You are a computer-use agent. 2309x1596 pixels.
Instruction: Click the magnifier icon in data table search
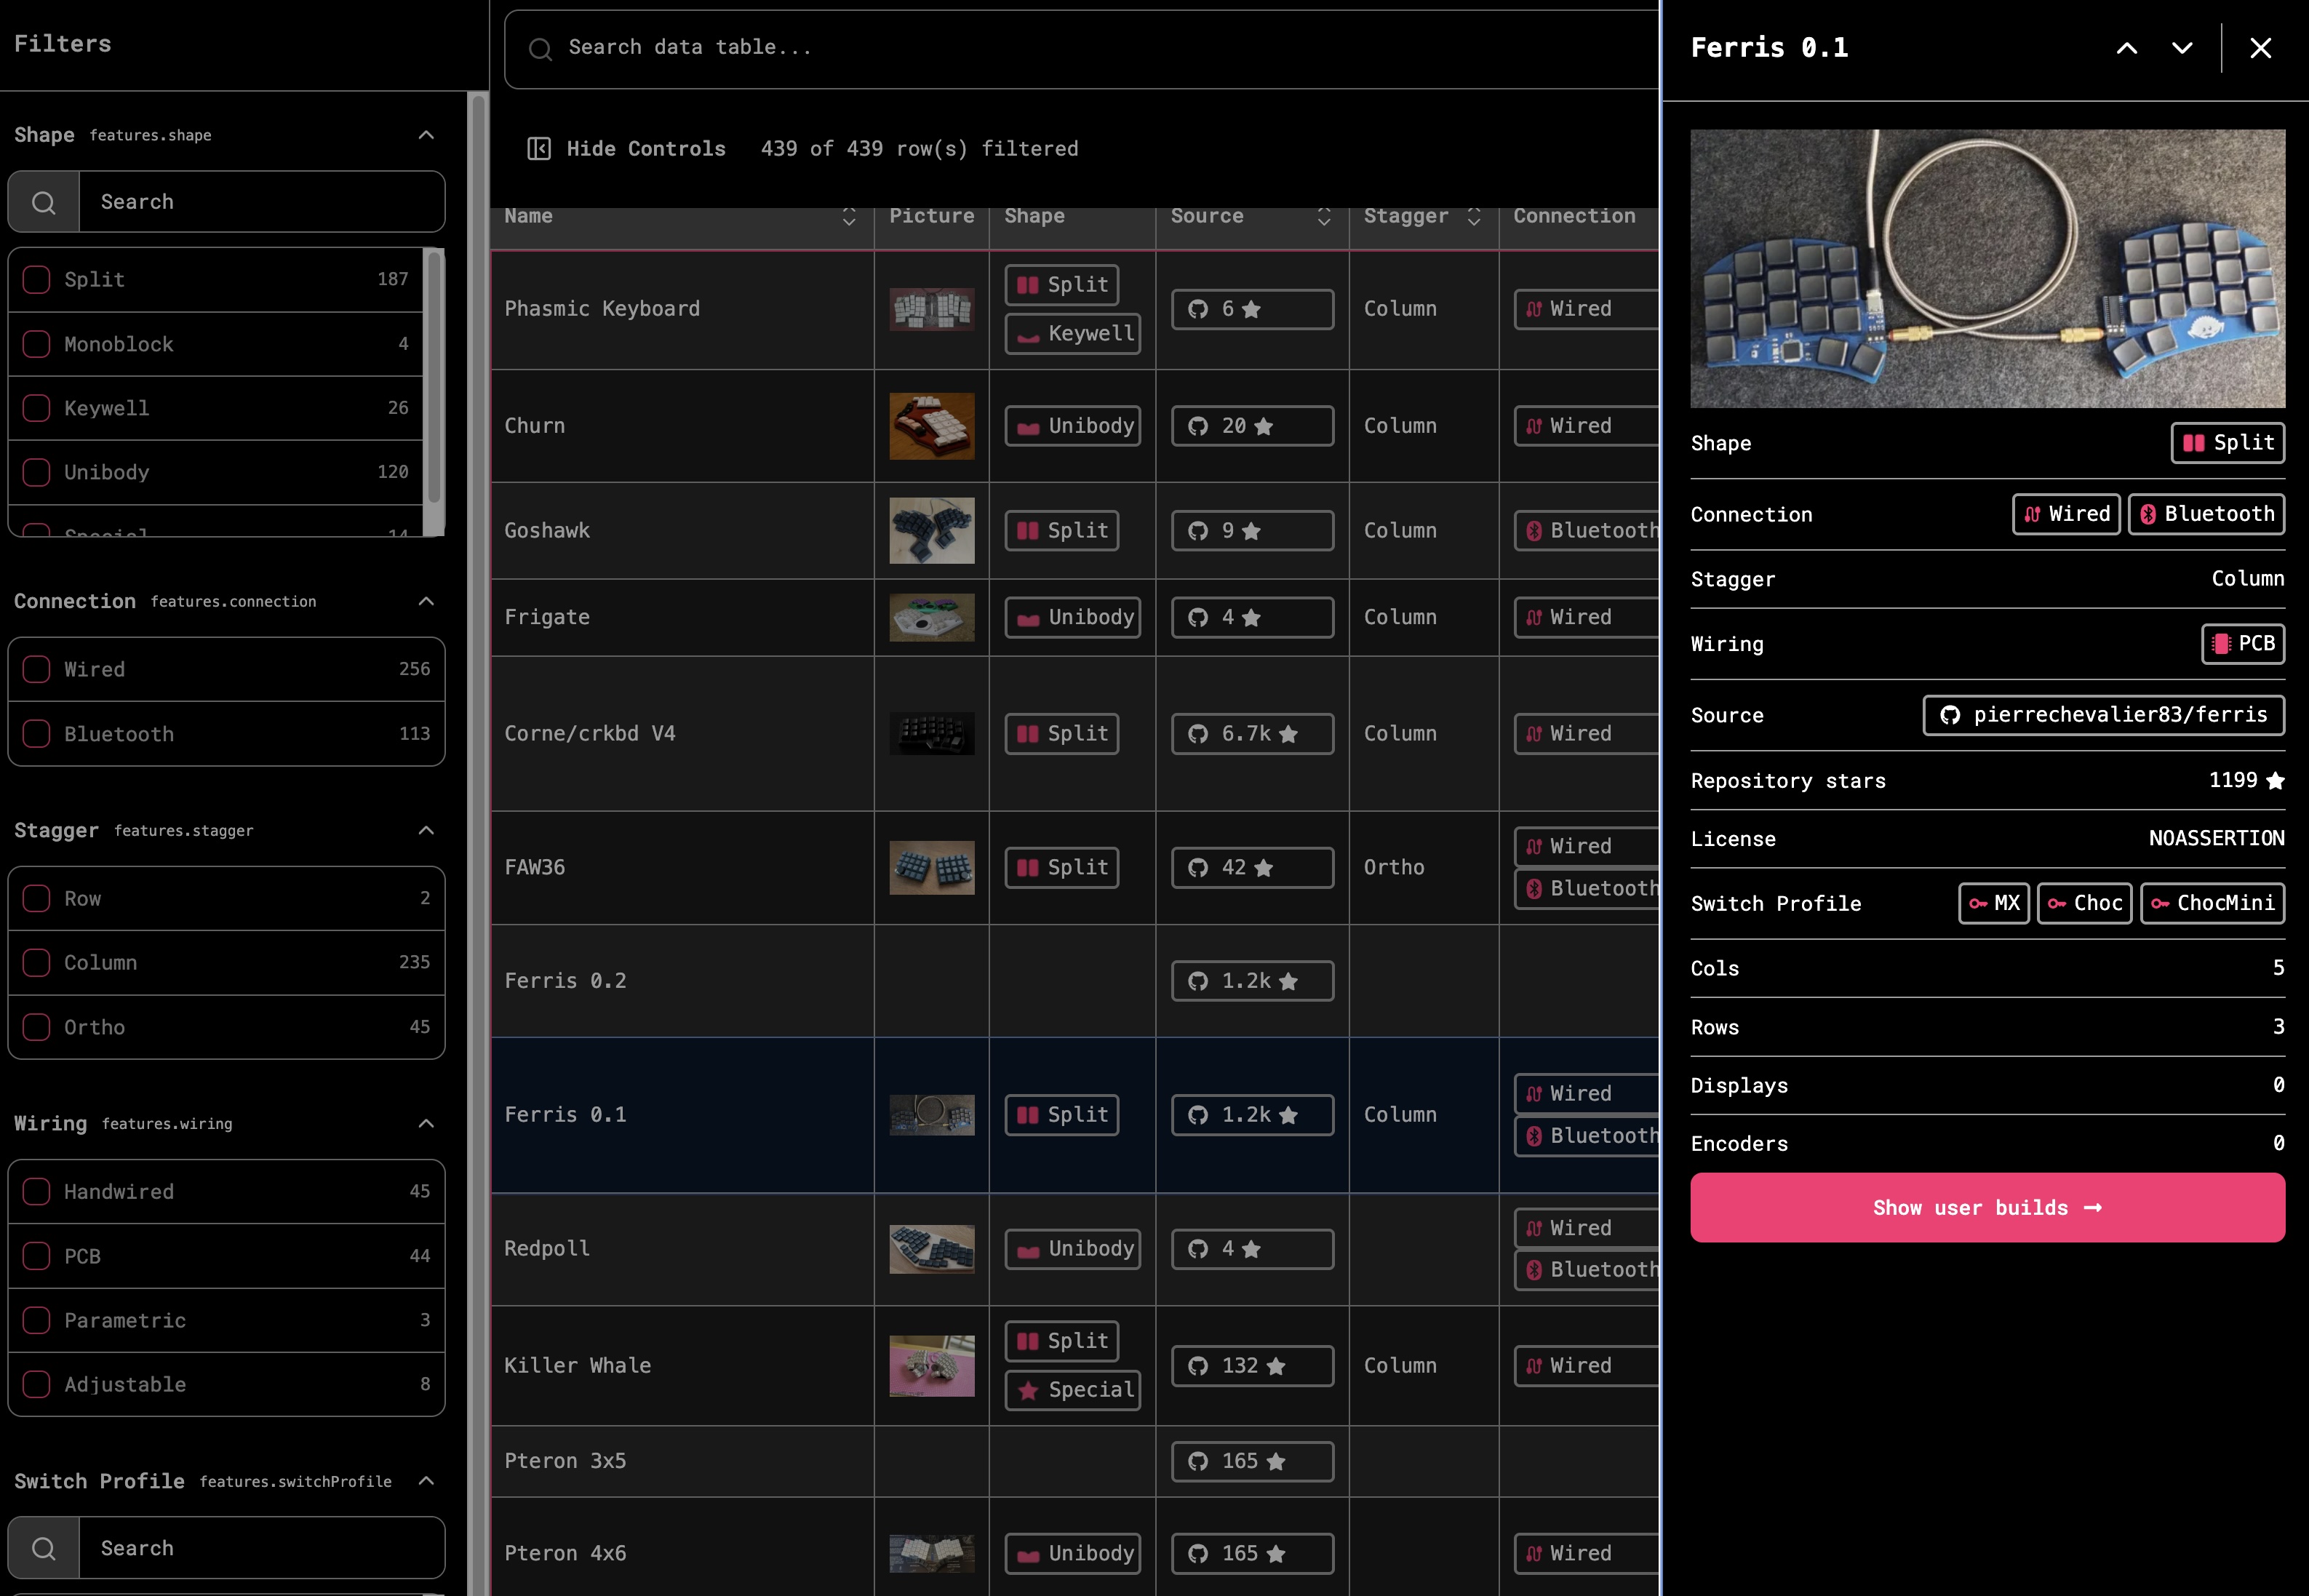coord(540,49)
